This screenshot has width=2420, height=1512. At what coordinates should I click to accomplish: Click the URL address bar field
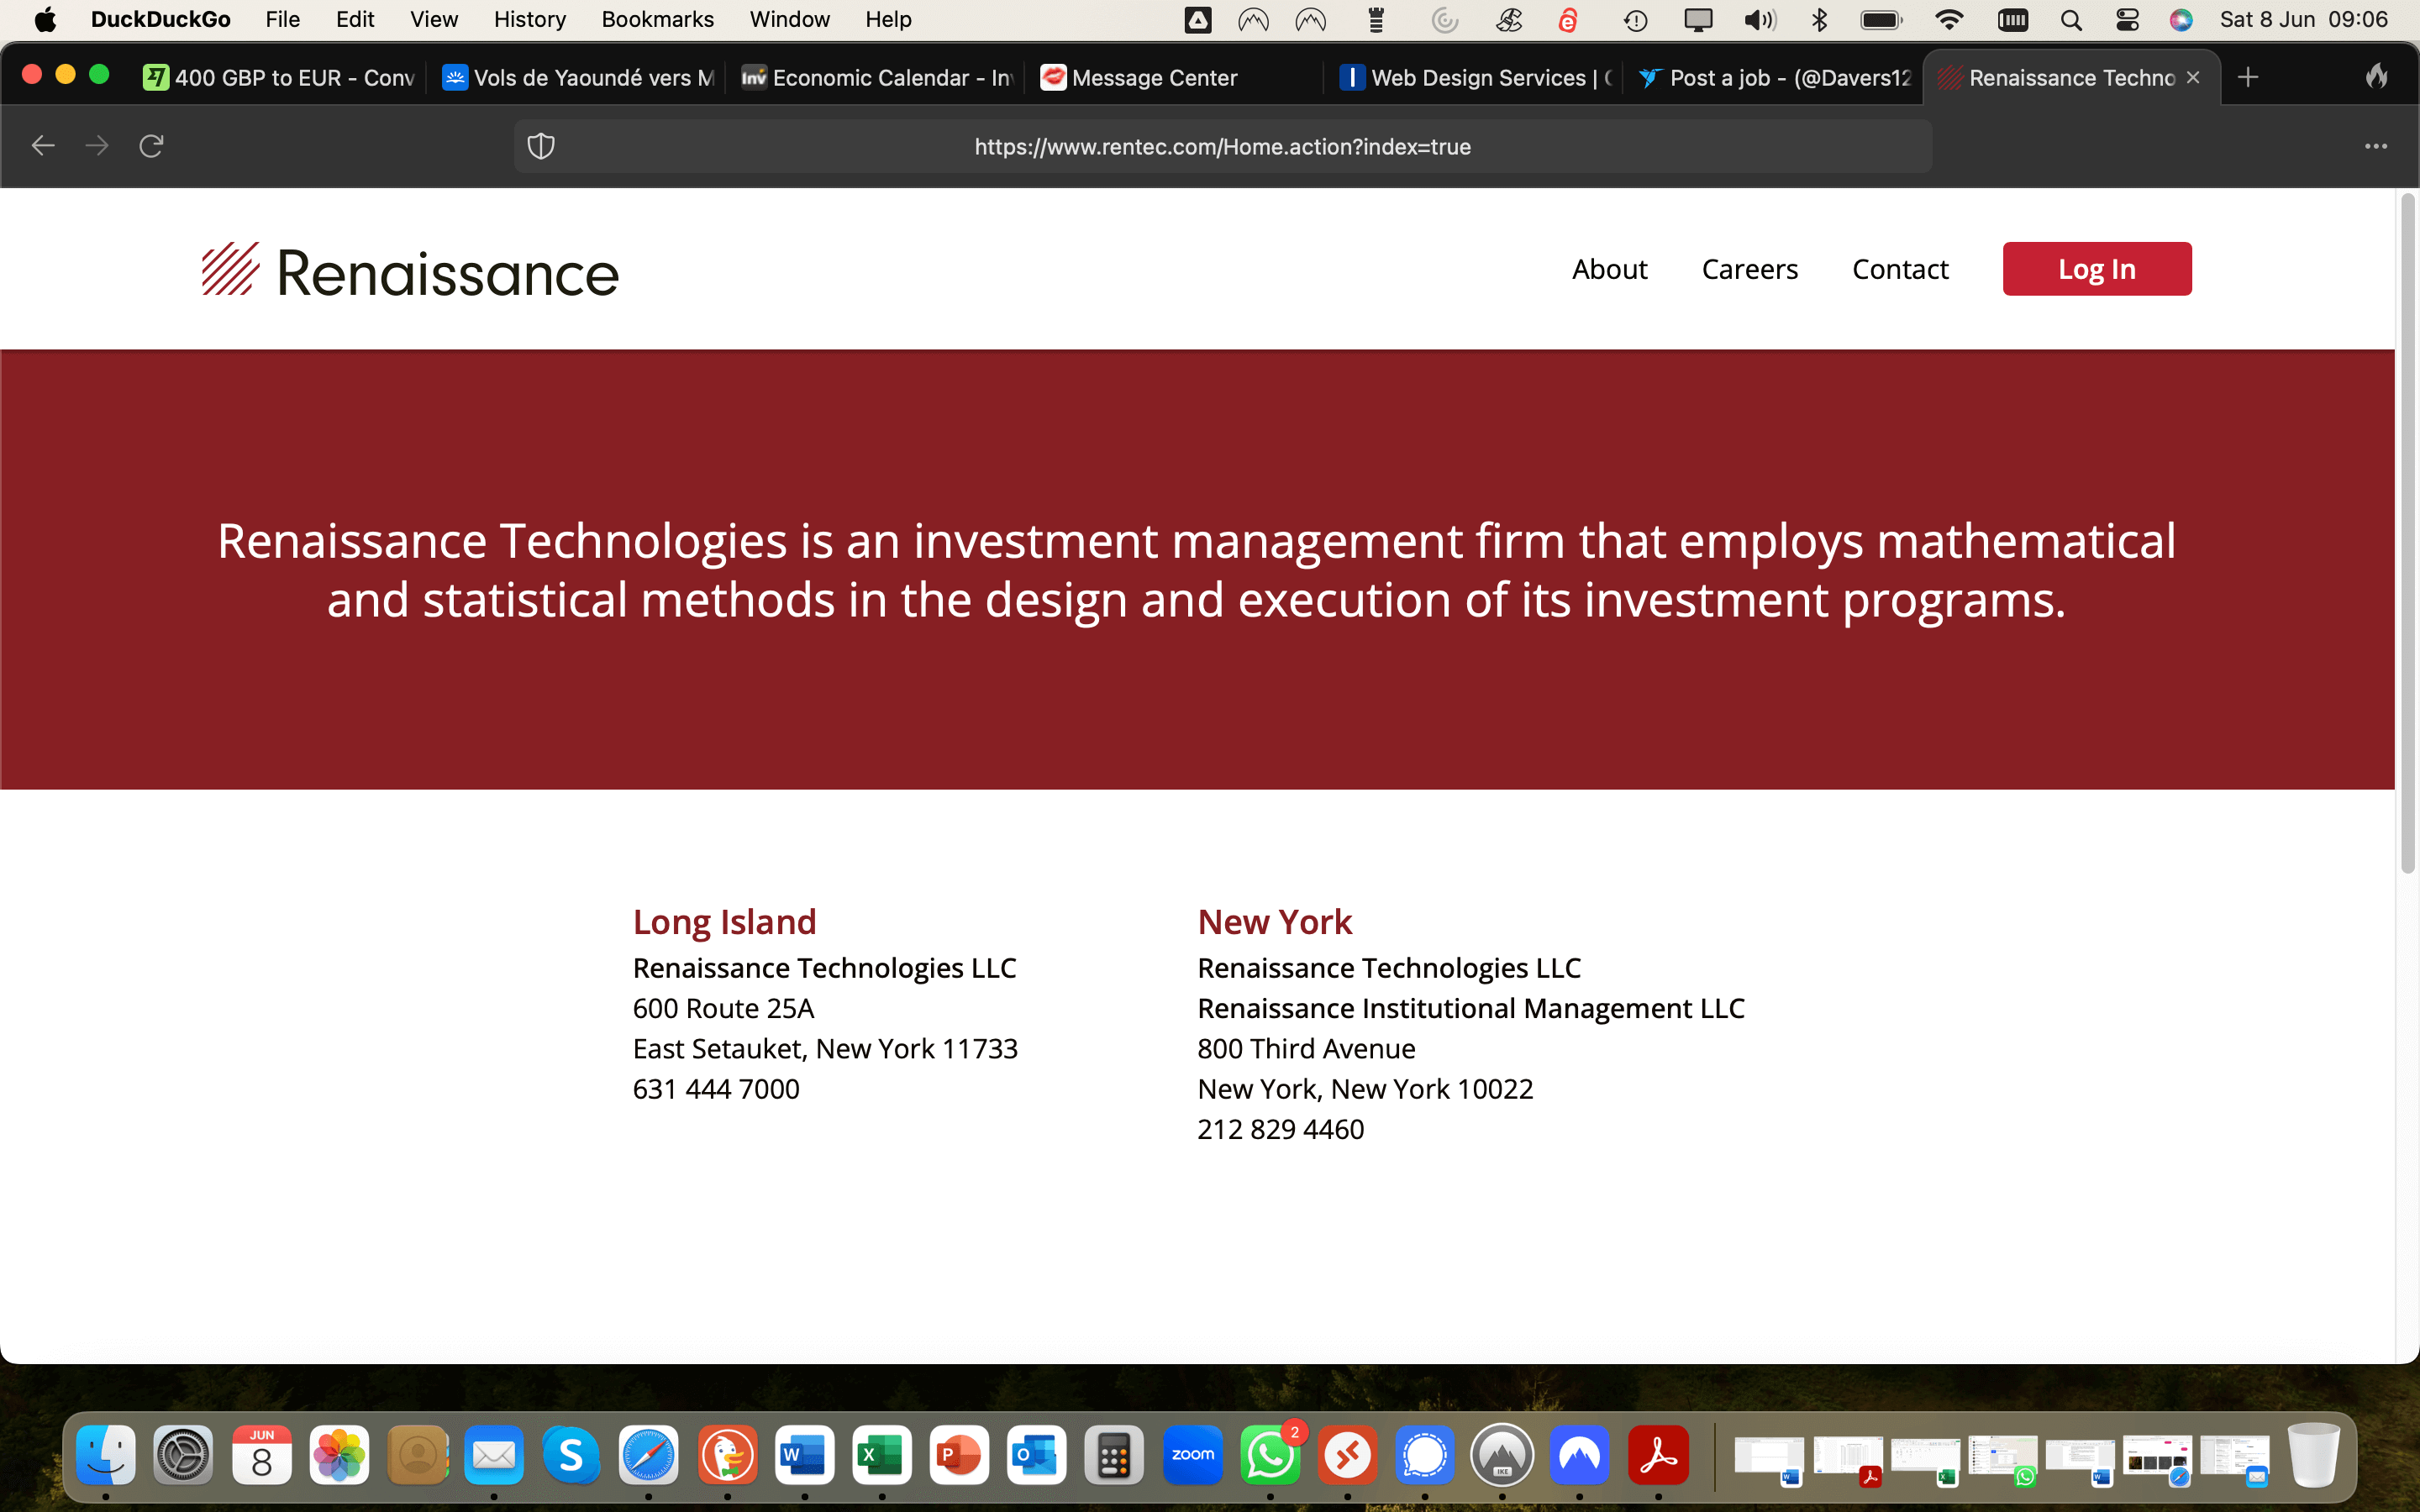pos(1222,146)
